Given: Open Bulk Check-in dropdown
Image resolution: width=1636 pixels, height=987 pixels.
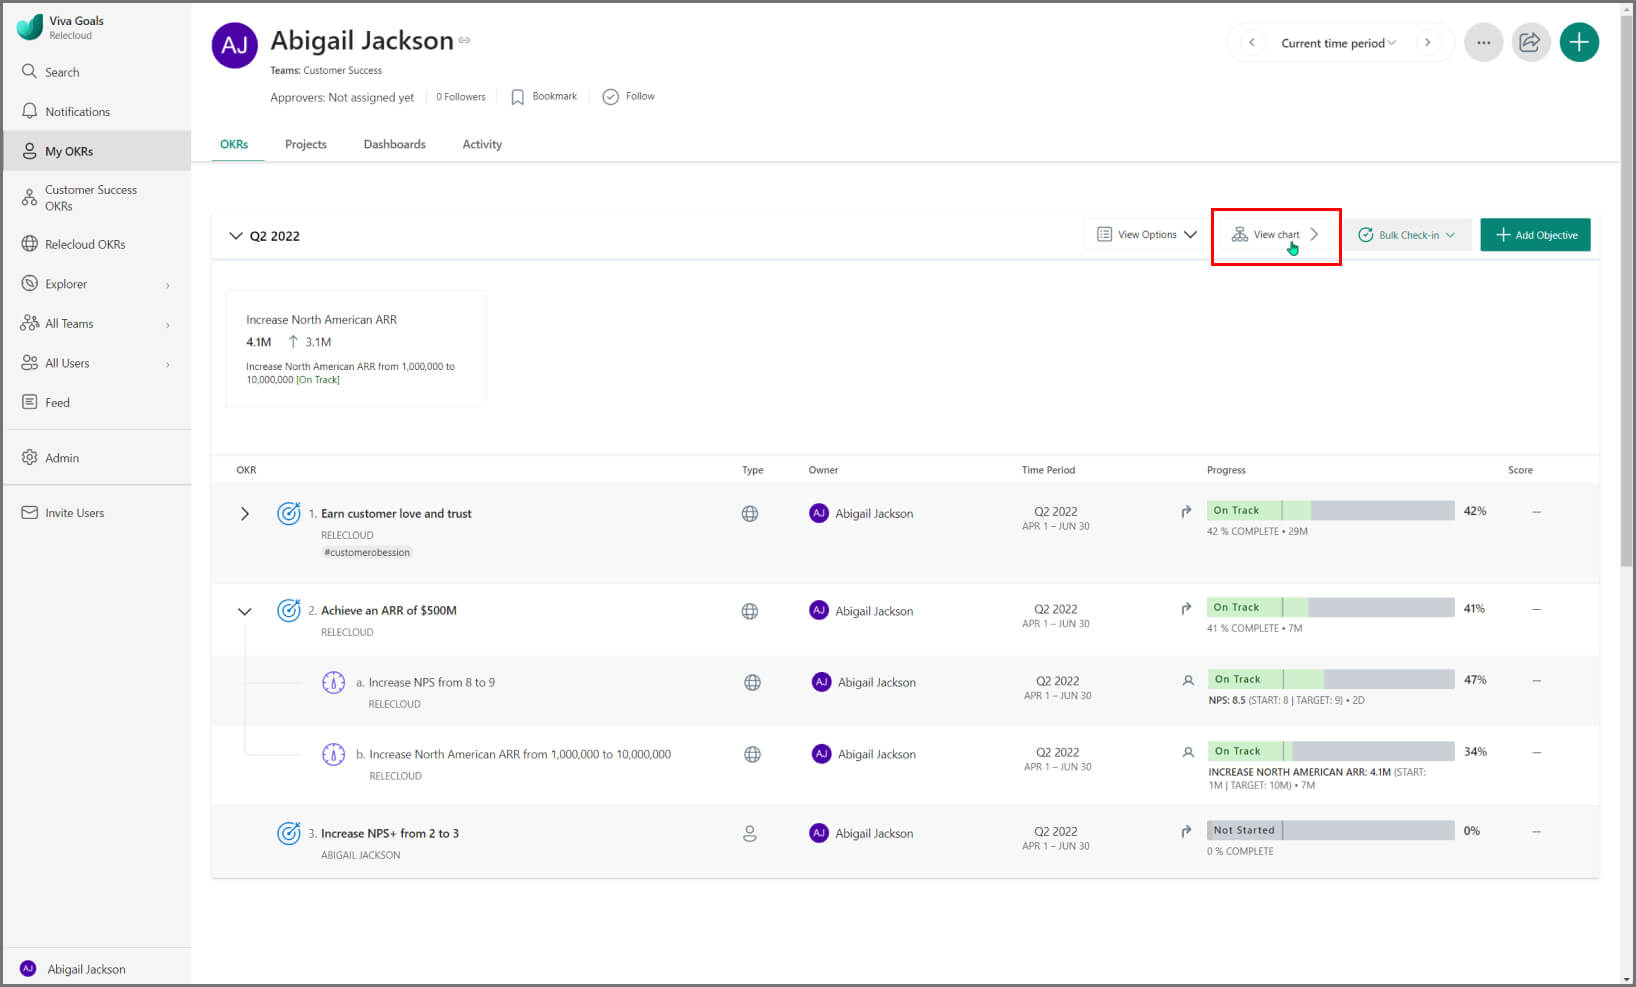Looking at the screenshot, I should [1407, 235].
